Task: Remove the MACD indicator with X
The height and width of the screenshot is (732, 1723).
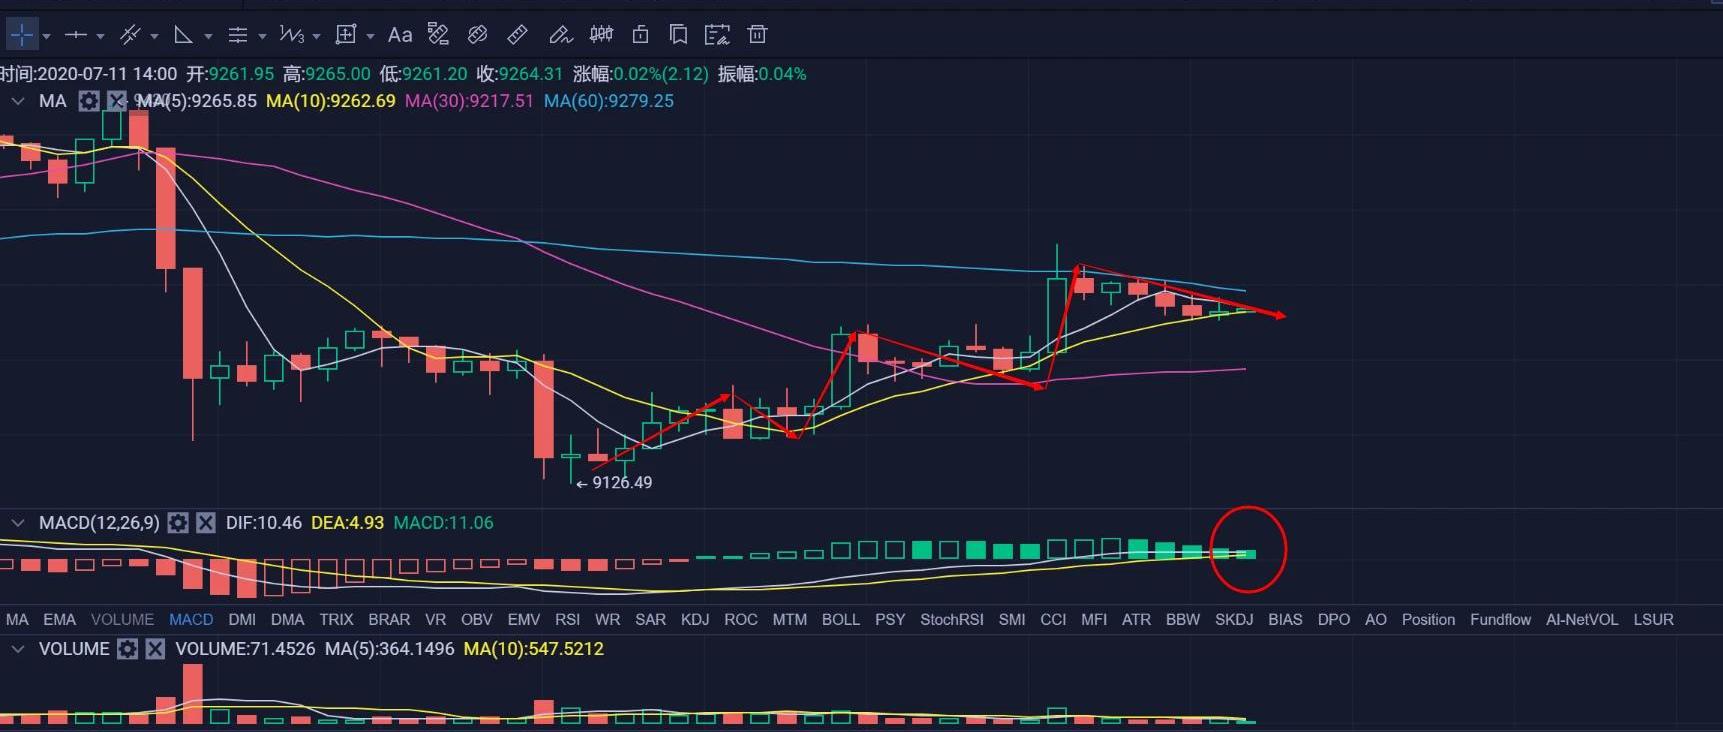Action: 205,523
